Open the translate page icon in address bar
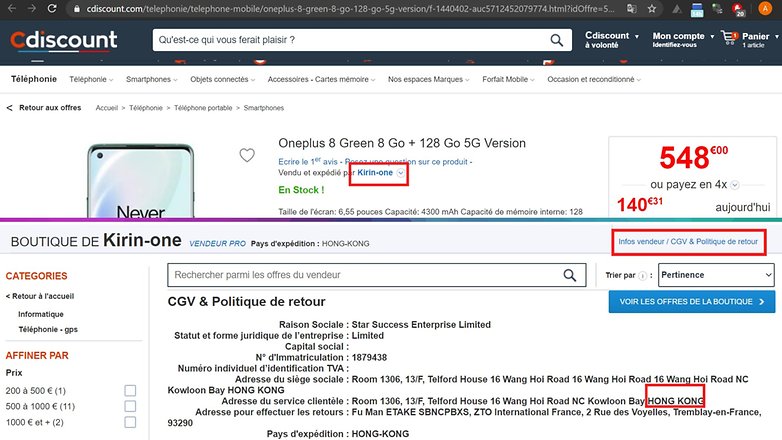Viewport: 782px width, 440px height. click(x=631, y=9)
